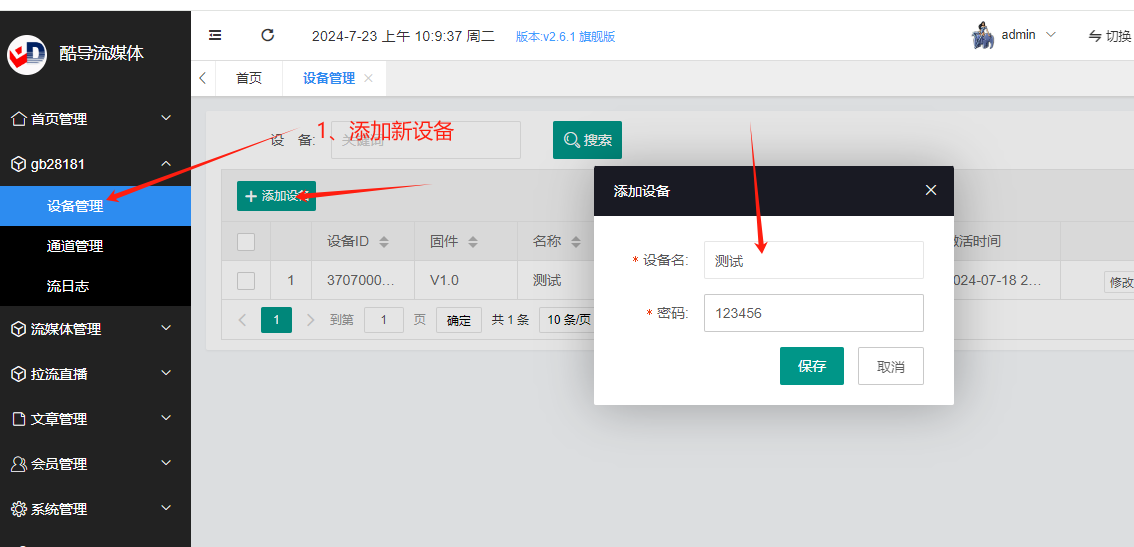The width and height of the screenshot is (1134, 547).
Task: Sort table by 固件 column arrows
Action: 472,242
